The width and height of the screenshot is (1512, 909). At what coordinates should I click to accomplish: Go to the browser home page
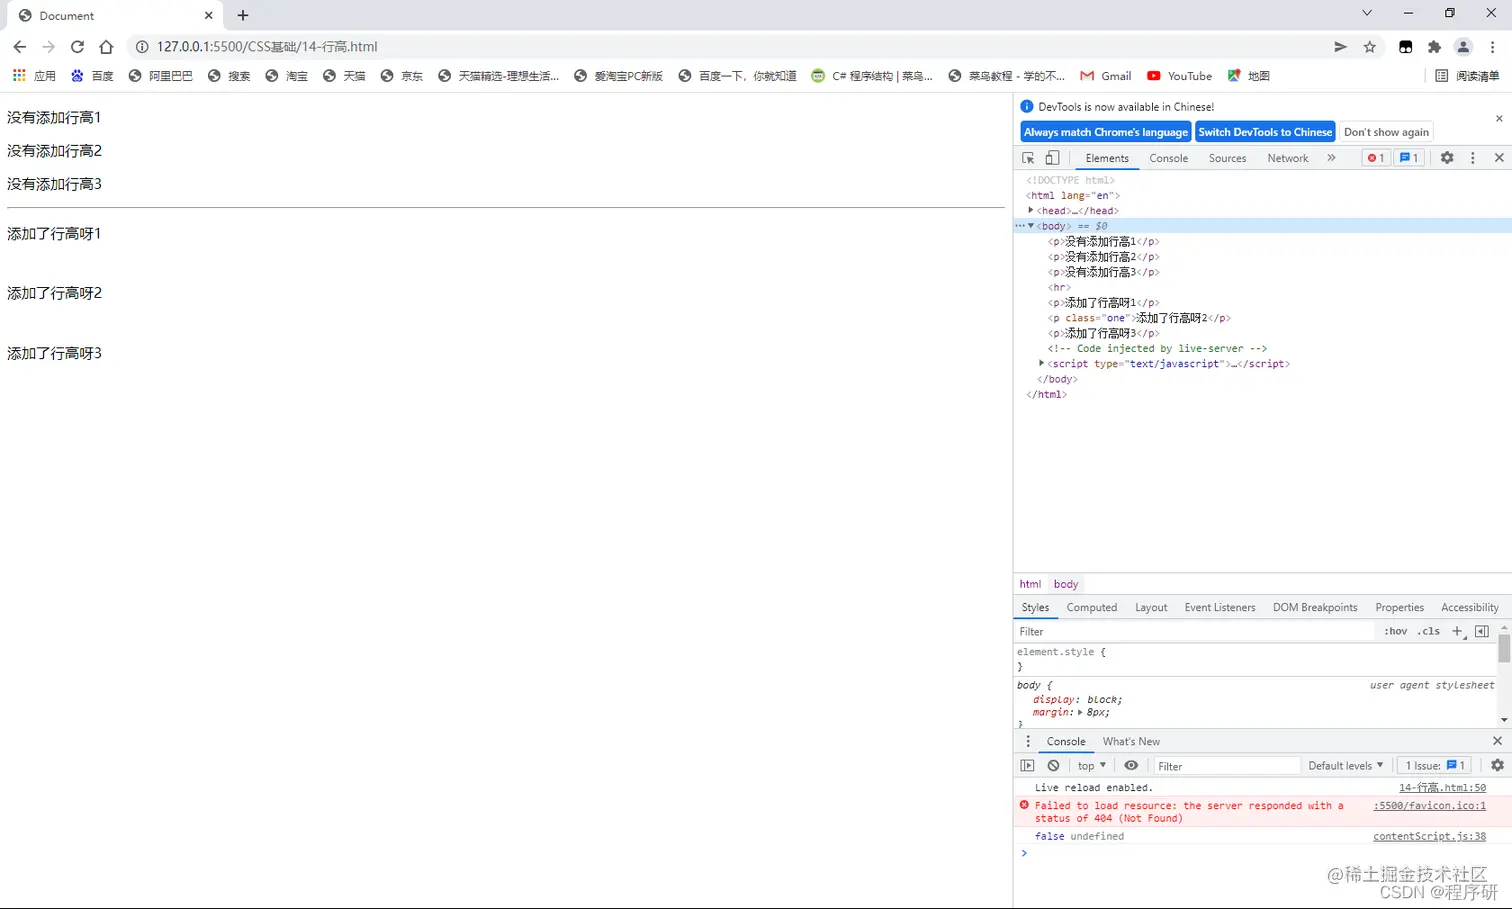point(106,47)
